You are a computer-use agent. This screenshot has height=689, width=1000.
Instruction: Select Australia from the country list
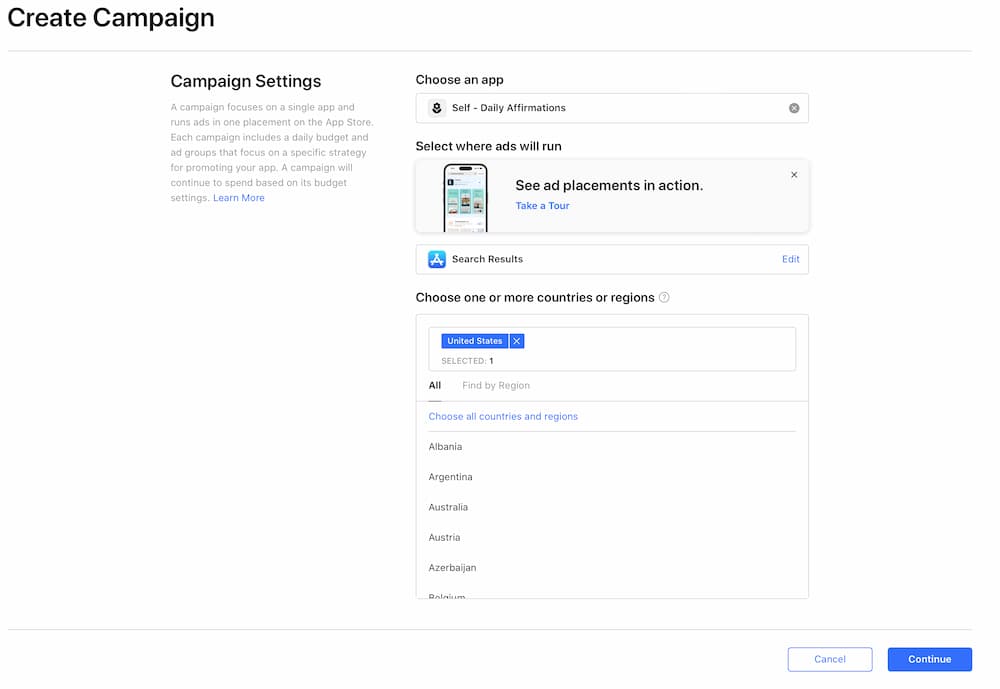click(448, 507)
